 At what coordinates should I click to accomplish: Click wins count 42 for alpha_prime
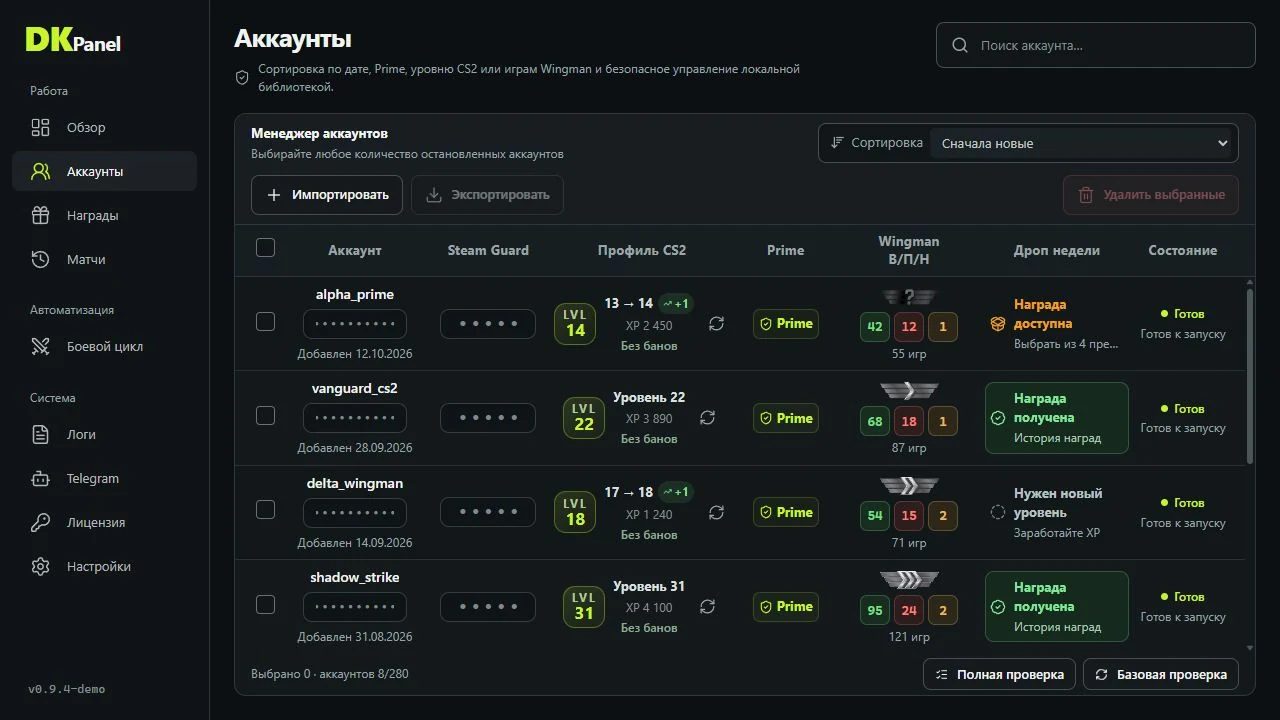click(875, 327)
